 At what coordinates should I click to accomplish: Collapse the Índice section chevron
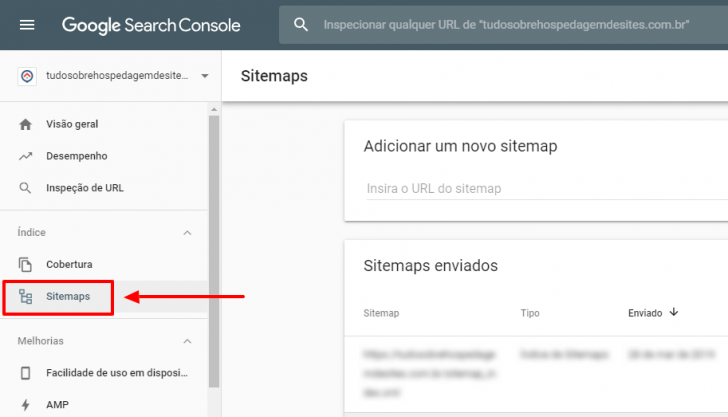[187, 233]
